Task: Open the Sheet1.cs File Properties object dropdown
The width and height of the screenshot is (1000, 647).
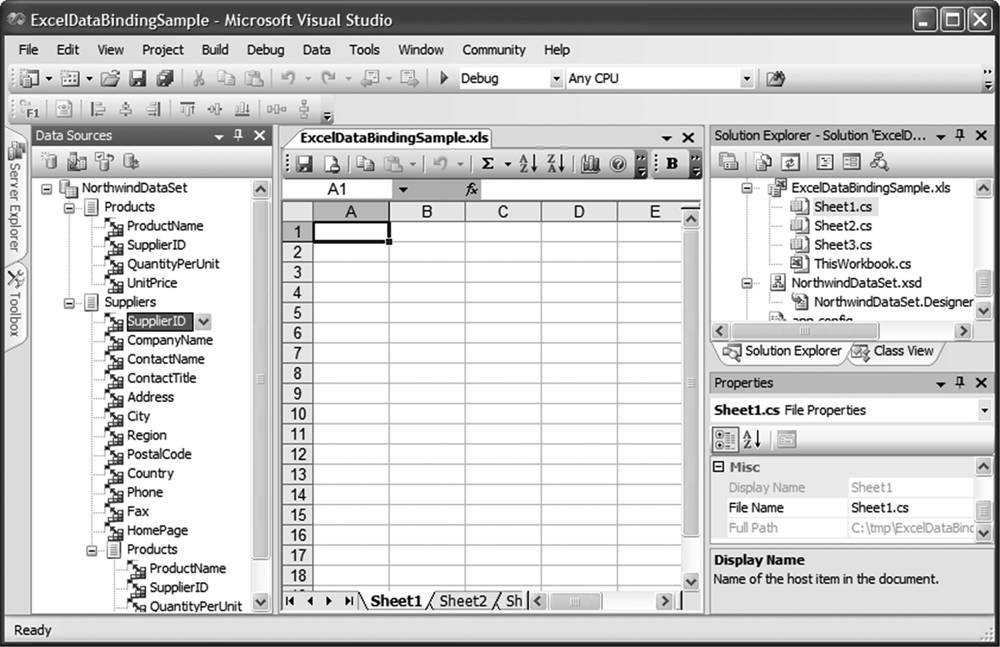Action: click(x=985, y=410)
